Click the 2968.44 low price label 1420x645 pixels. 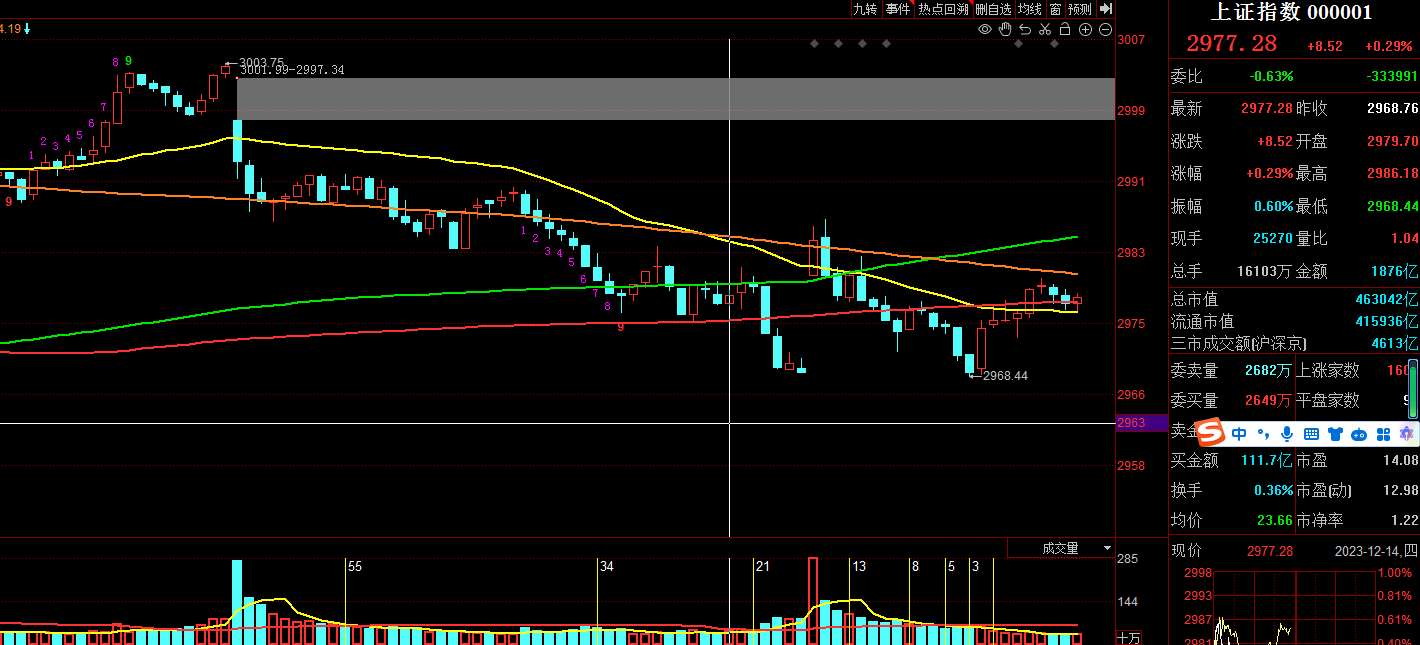click(x=1005, y=376)
